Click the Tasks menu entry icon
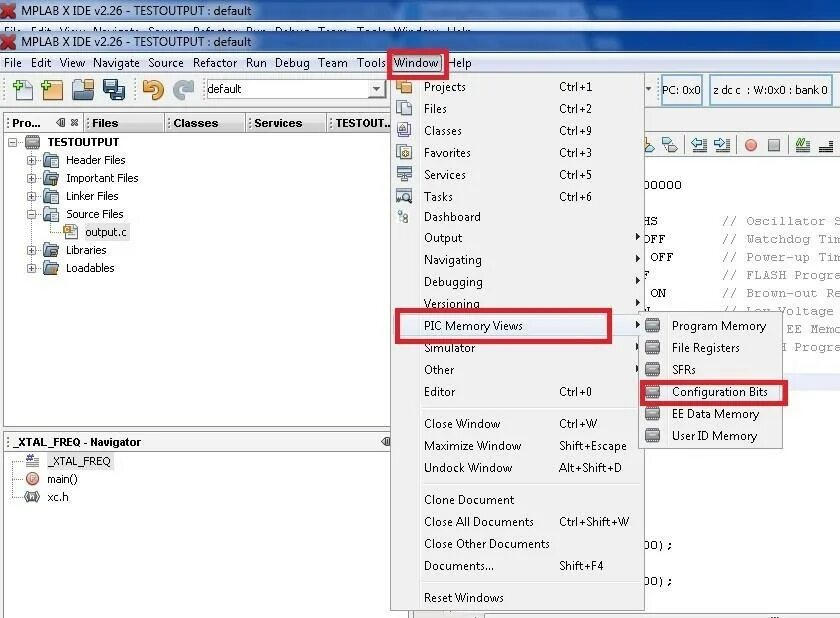840x618 pixels. (404, 196)
